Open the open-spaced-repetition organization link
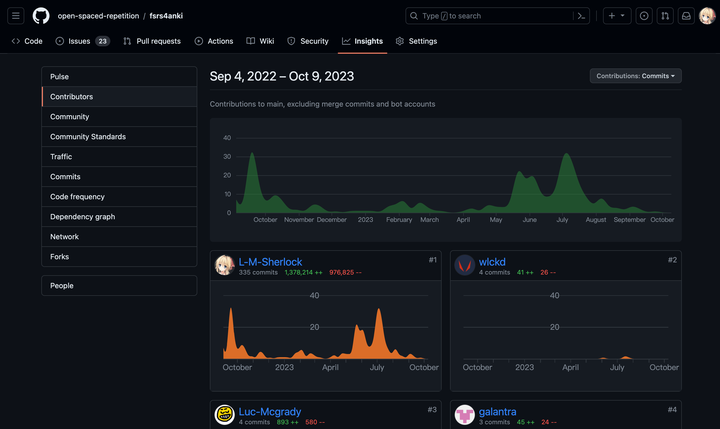The width and height of the screenshot is (720, 429). pyautogui.click(x=99, y=16)
